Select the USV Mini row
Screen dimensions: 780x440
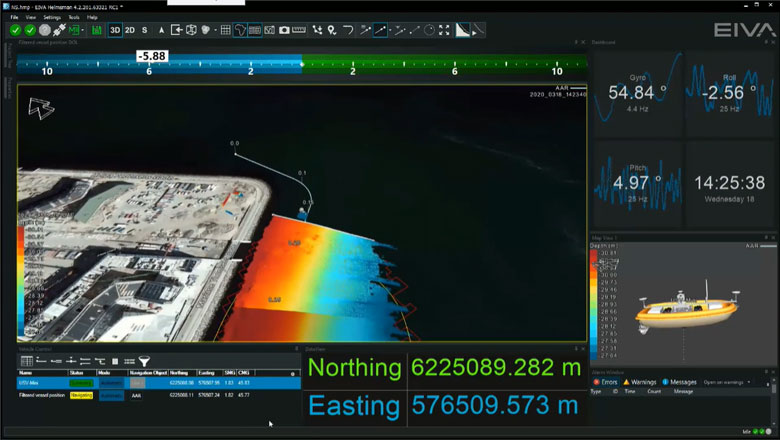coord(159,383)
